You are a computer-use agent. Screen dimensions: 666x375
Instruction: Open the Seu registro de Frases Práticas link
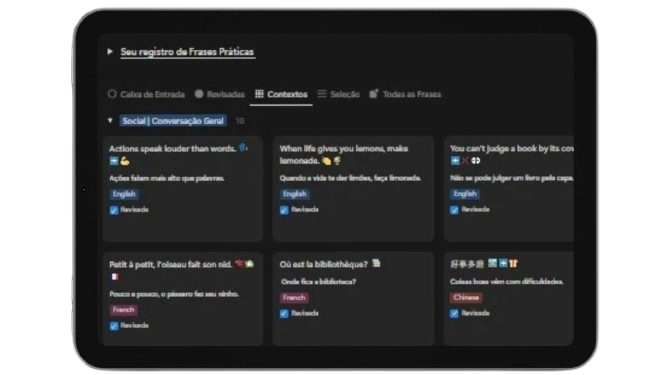click(x=187, y=52)
